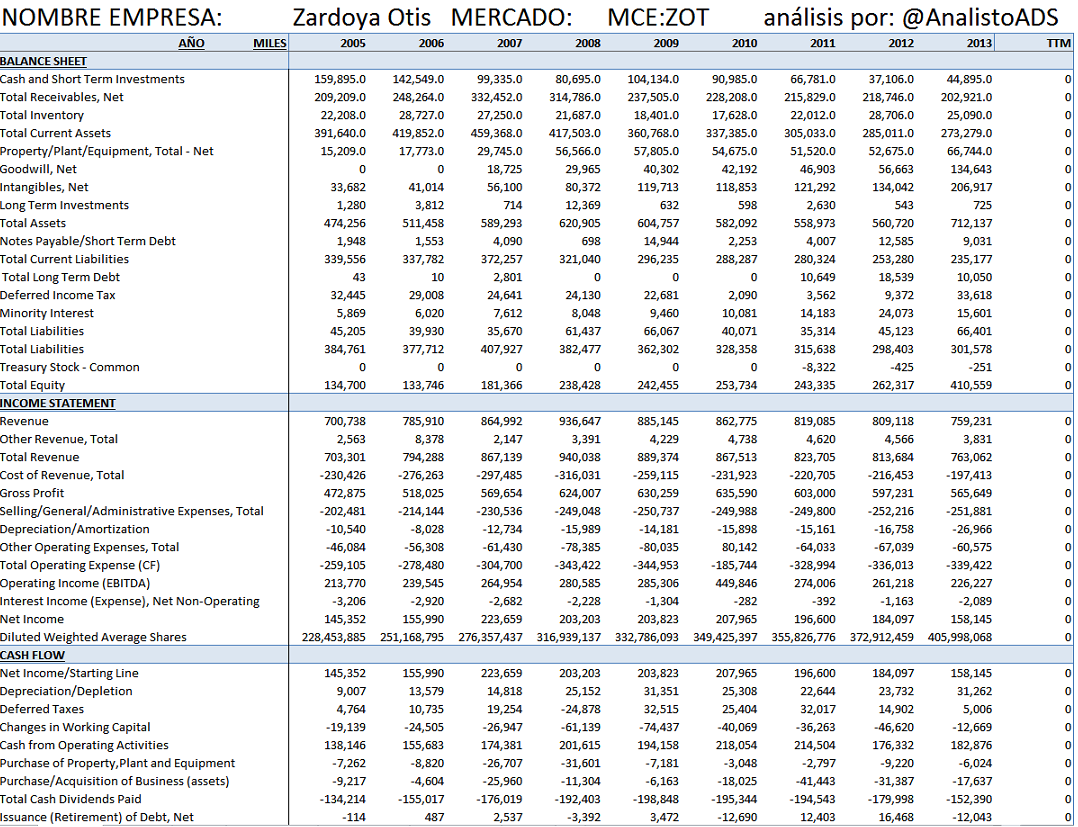The width and height of the screenshot is (1078, 827).
Task: Click the 2008 long term investments value 12,369
Action: pos(583,205)
